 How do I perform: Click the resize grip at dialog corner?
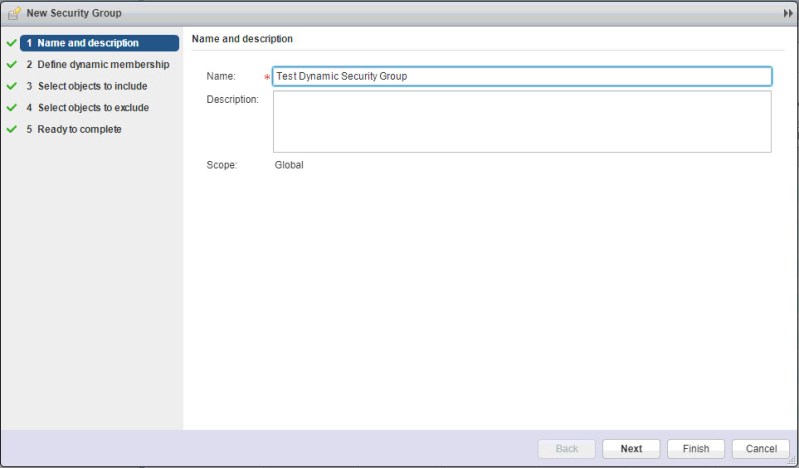[792, 461]
